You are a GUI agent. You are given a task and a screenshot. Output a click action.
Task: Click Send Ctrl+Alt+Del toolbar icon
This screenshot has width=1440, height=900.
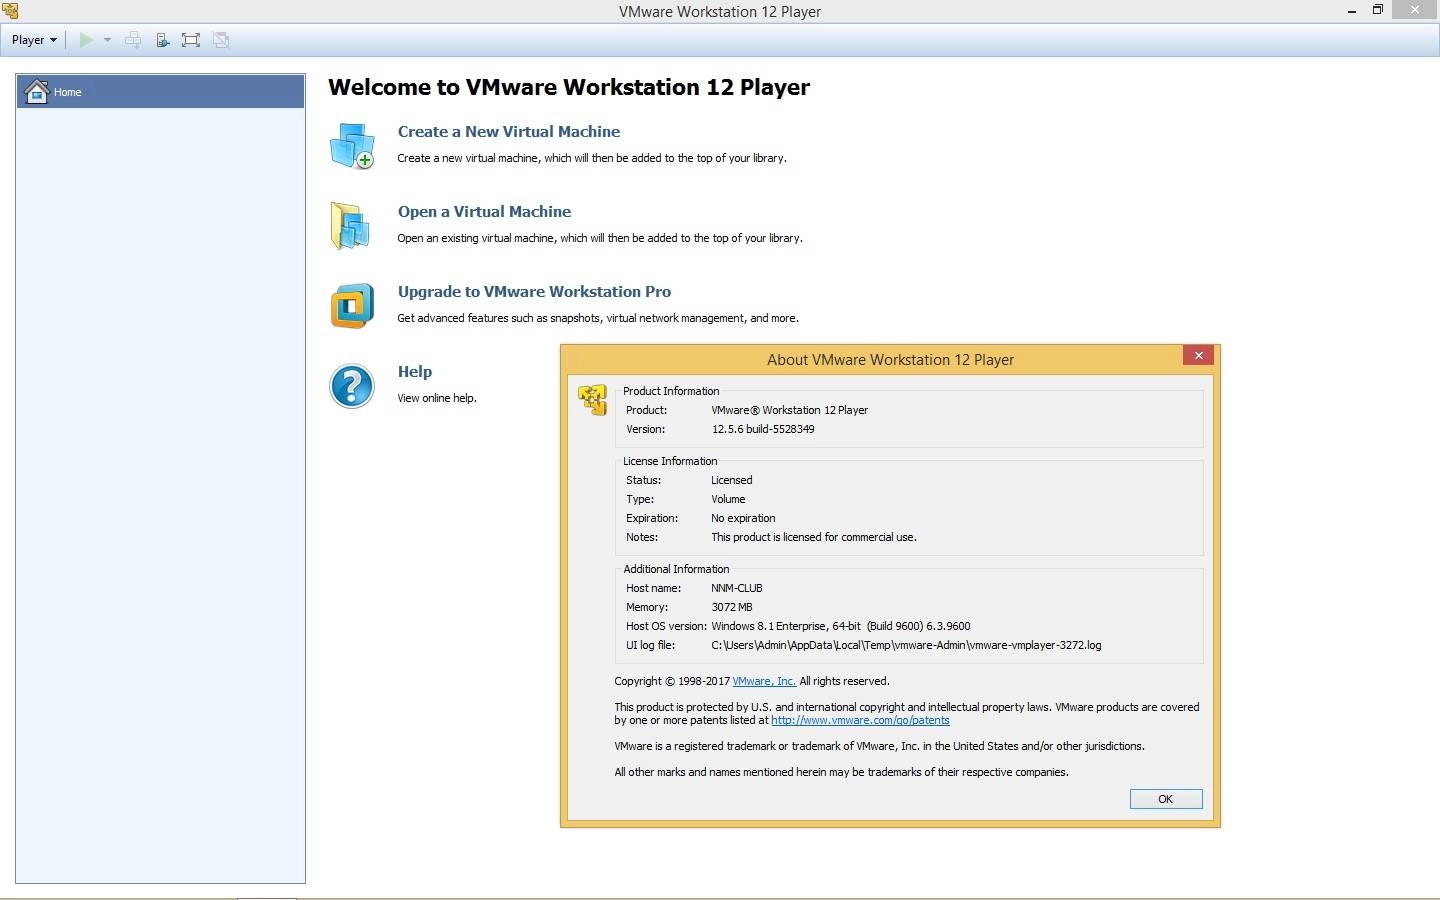pos(132,40)
